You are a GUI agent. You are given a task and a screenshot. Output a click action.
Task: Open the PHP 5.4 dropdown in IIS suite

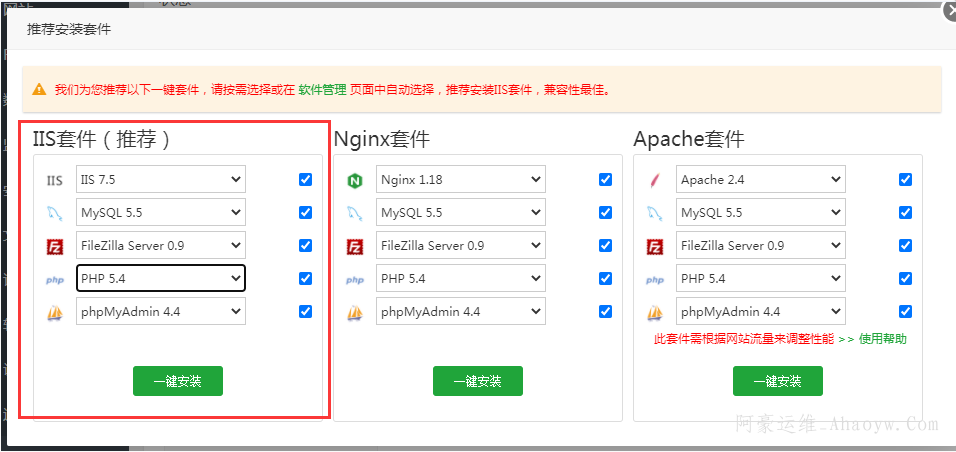pos(161,278)
